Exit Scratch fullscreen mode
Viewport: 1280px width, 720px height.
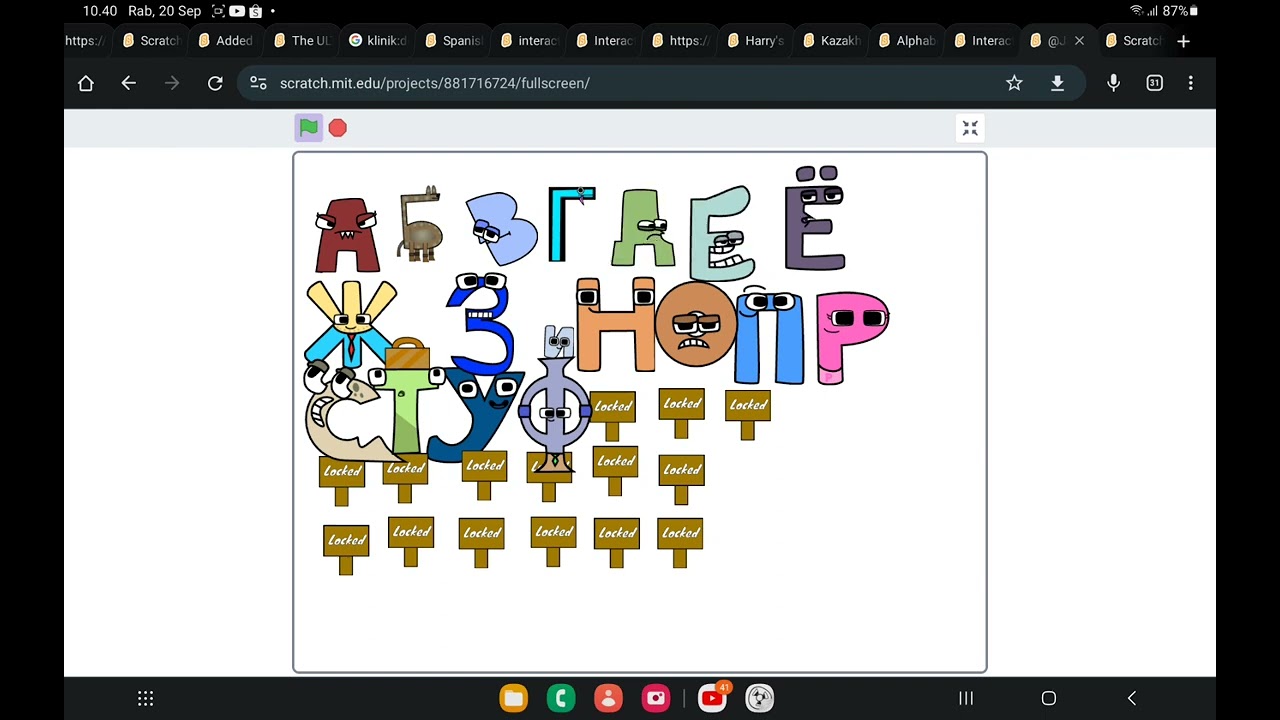970,128
